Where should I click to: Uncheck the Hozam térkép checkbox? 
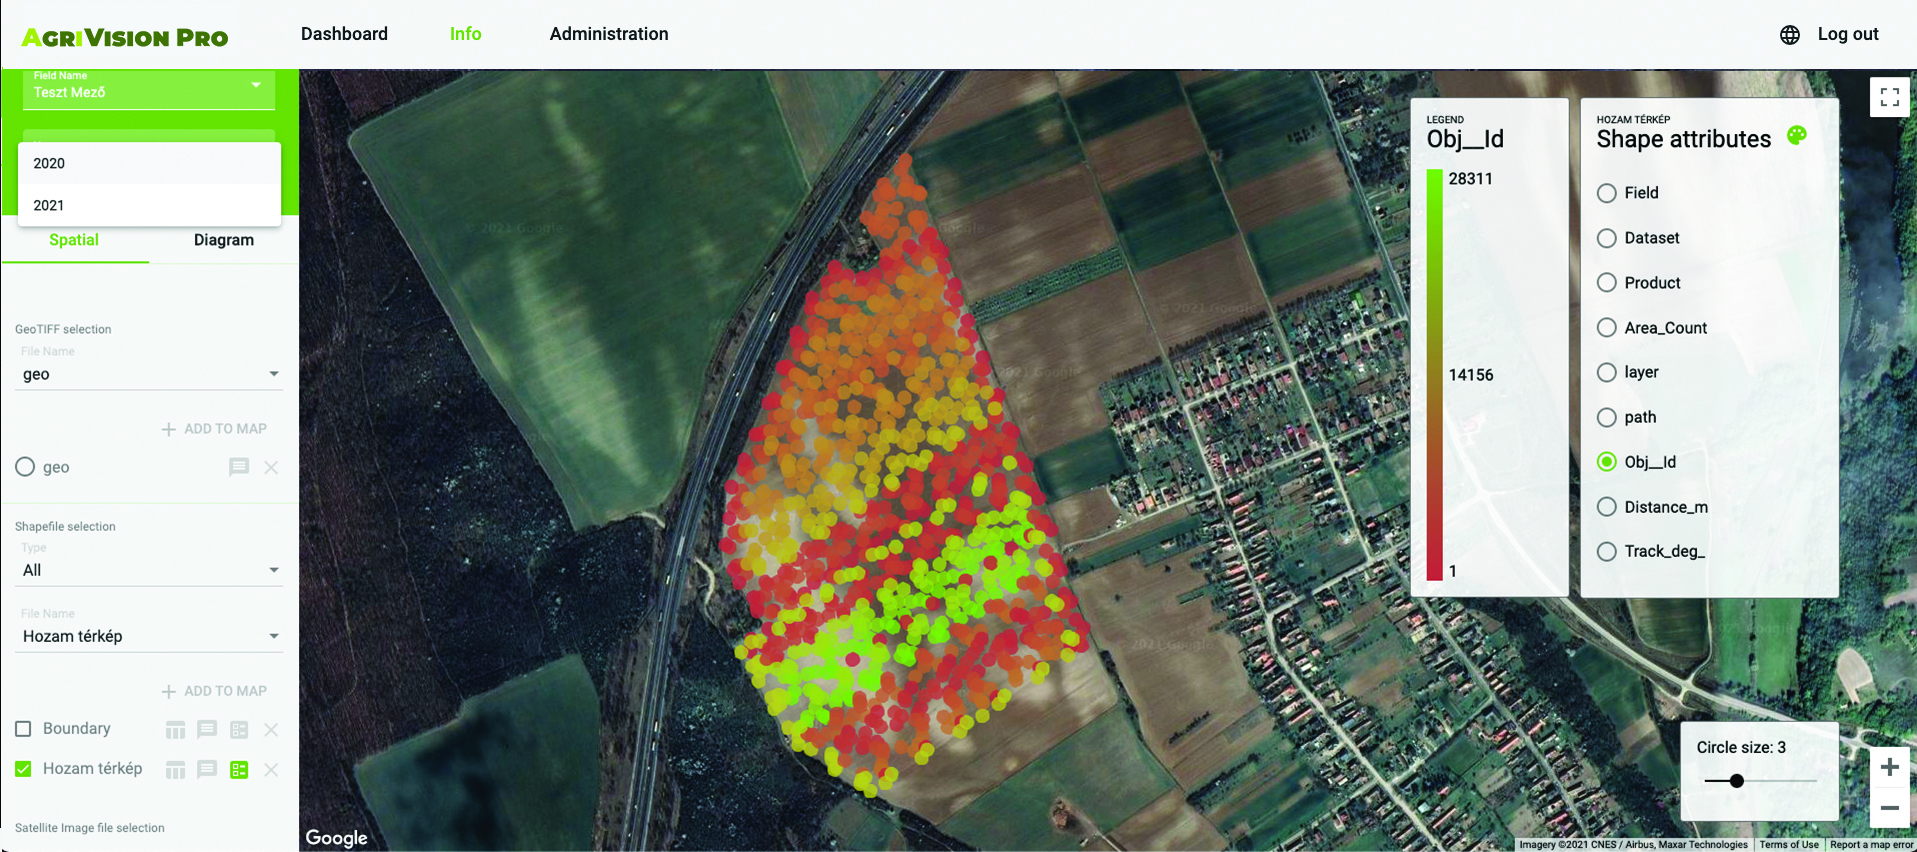pyautogui.click(x=24, y=769)
